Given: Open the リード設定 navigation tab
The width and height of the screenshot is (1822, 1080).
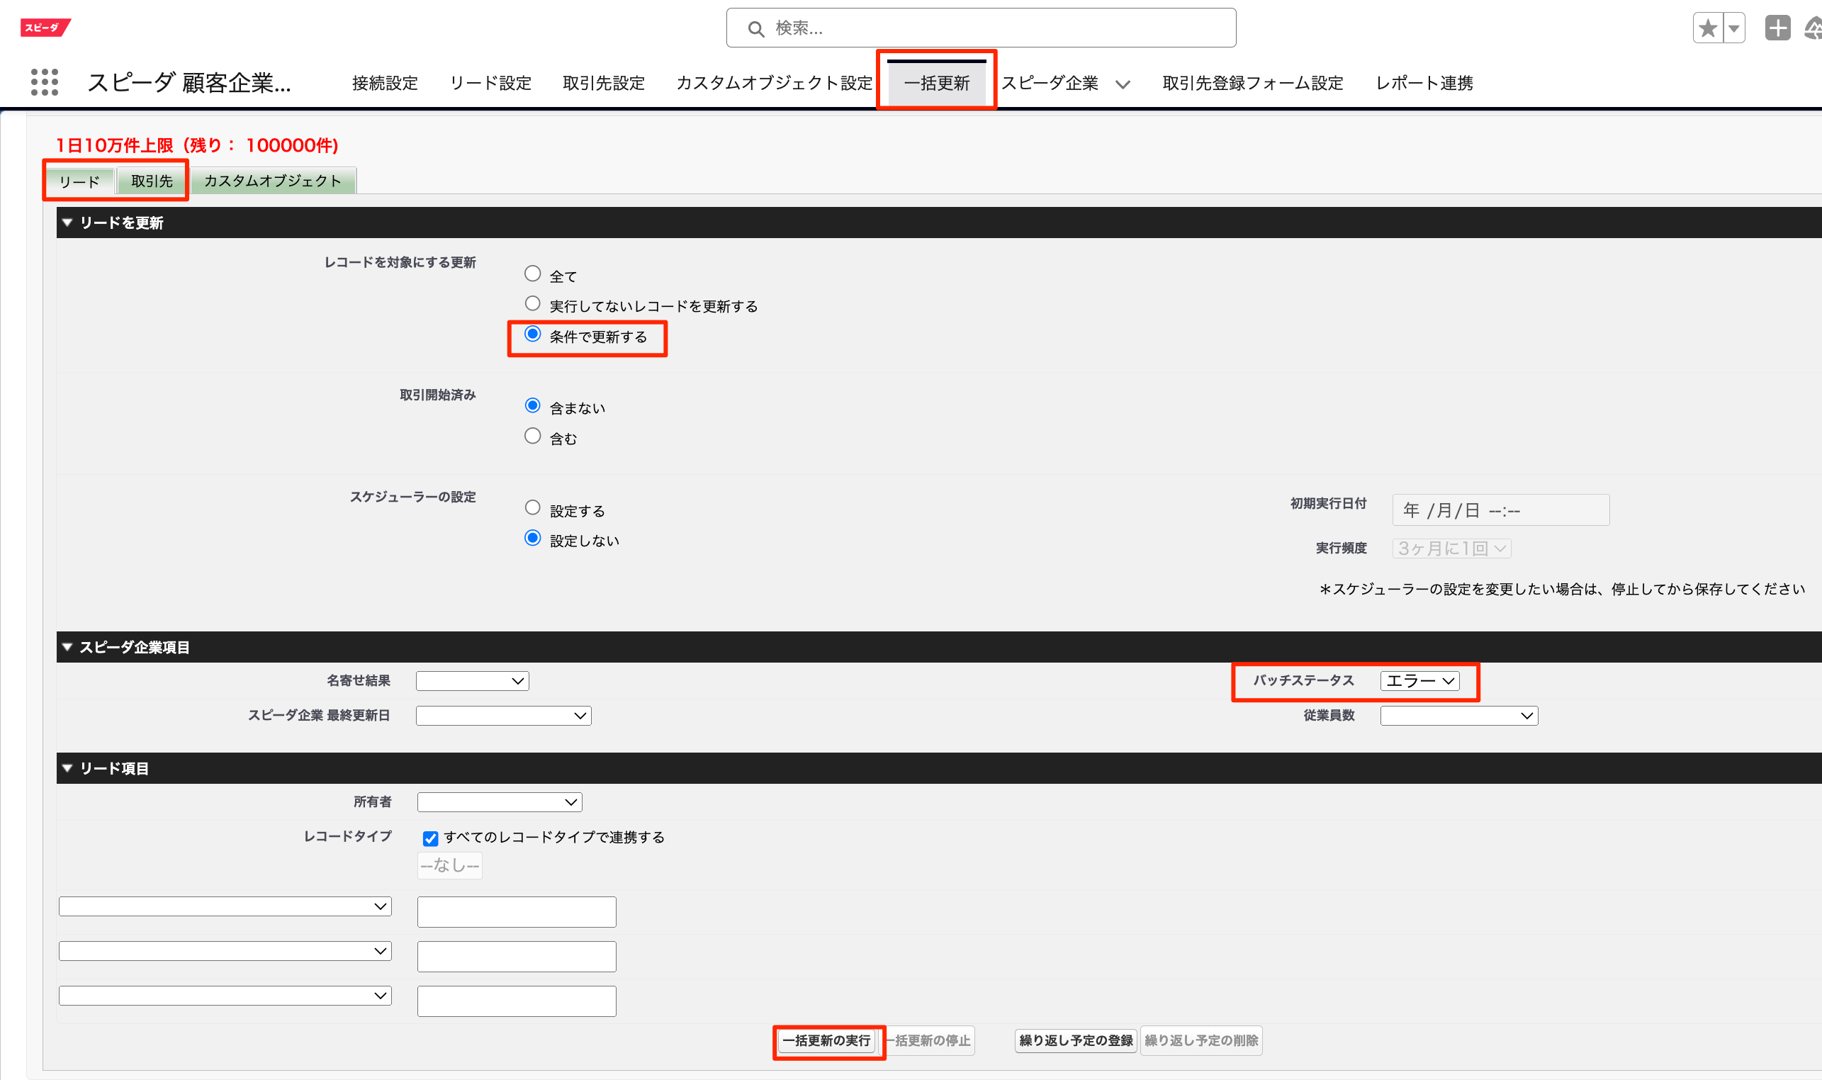Looking at the screenshot, I should pyautogui.click(x=490, y=83).
